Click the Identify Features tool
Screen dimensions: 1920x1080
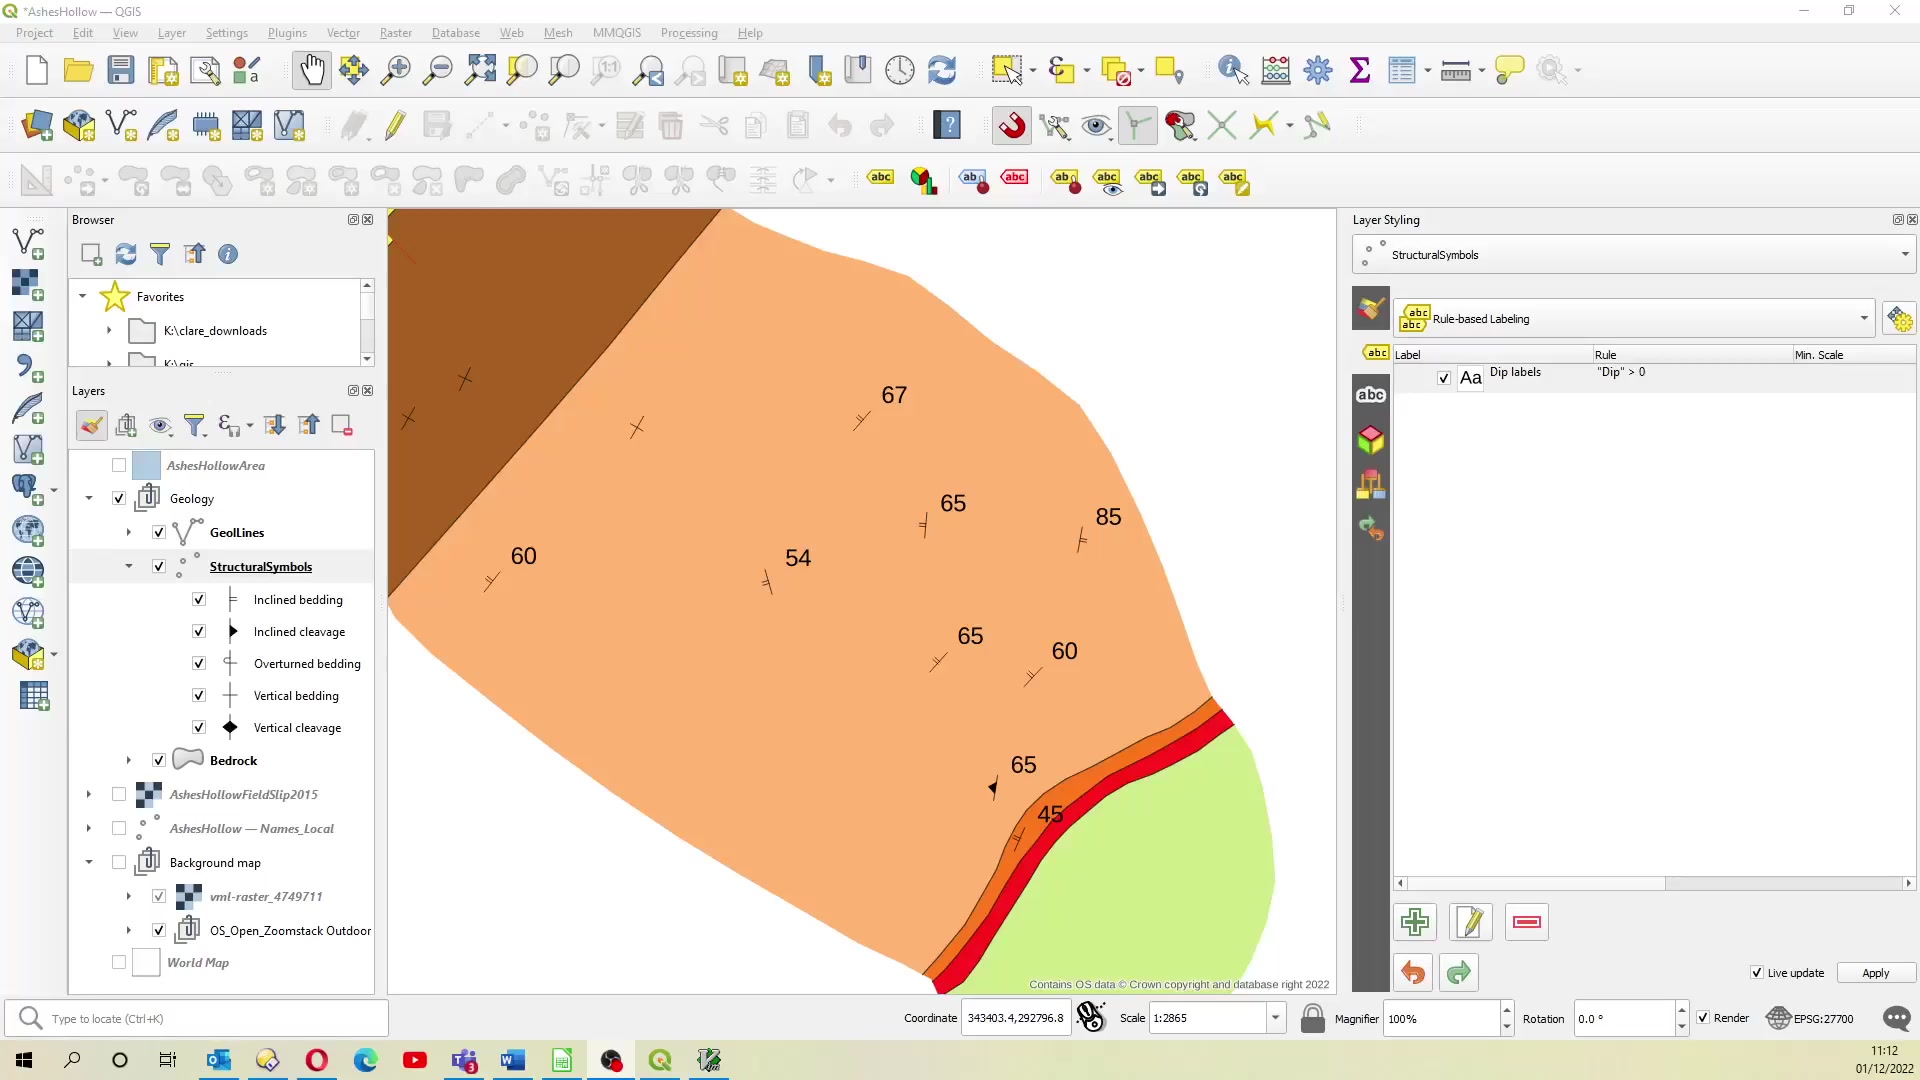1233,70
